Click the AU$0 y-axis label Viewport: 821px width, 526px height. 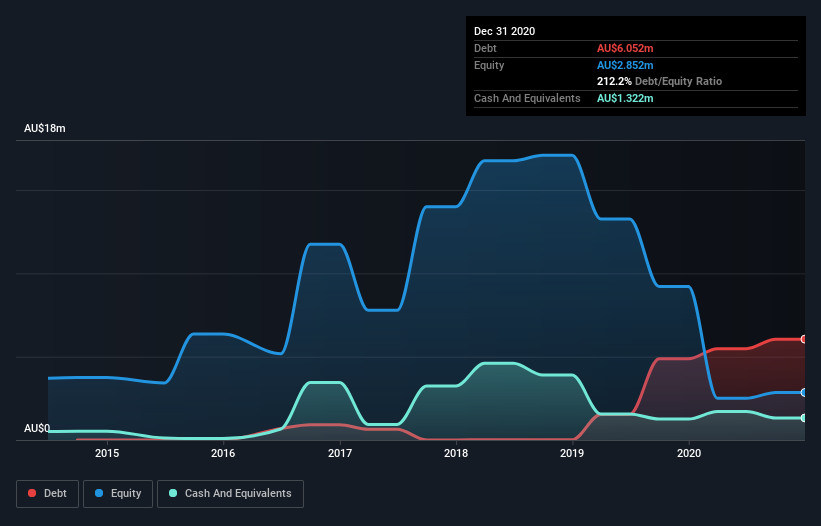click(x=37, y=428)
